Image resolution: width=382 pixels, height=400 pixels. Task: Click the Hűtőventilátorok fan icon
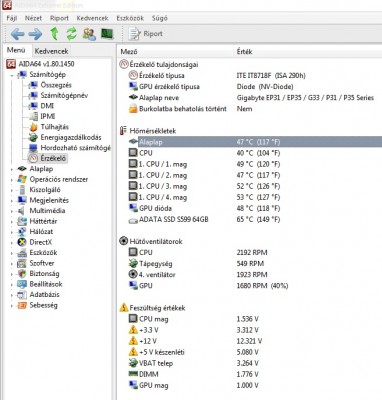click(124, 241)
